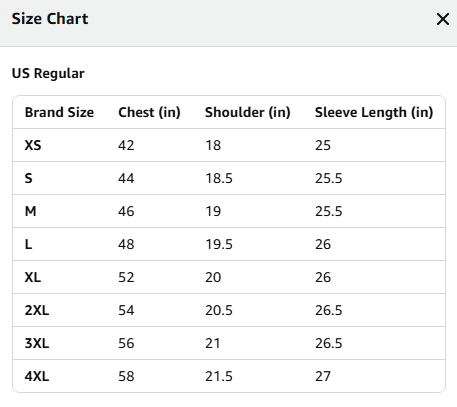Select the XS size row label
The height and width of the screenshot is (407, 457).
point(33,145)
